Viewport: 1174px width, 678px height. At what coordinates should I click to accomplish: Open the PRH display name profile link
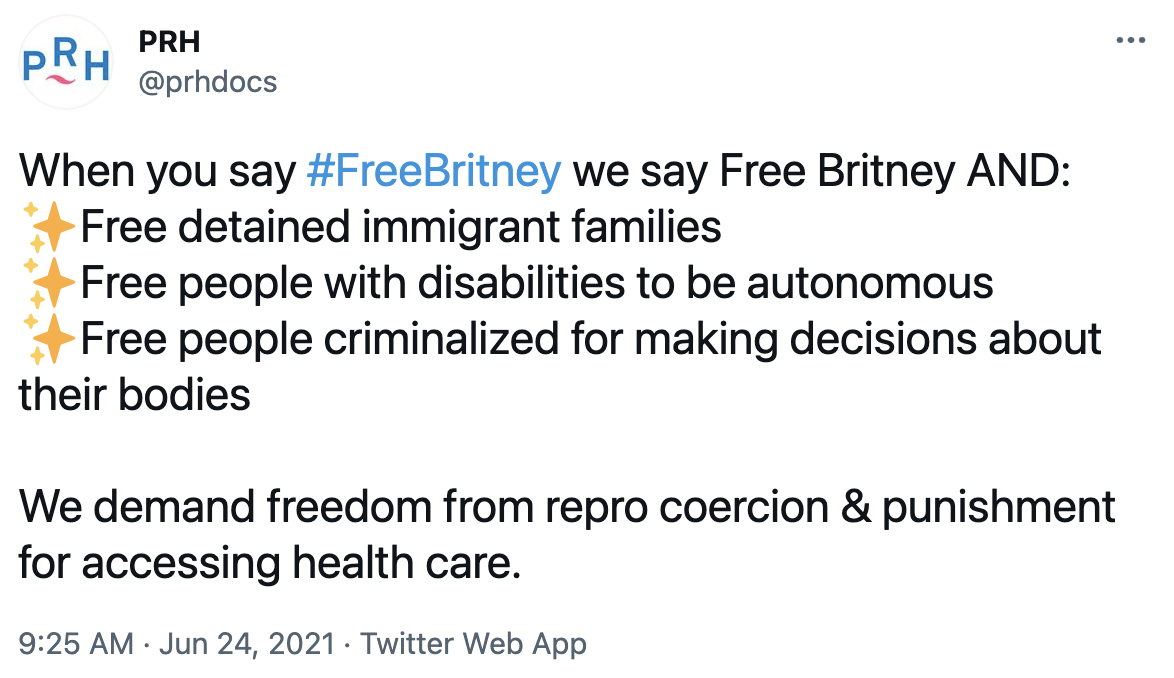pyautogui.click(x=169, y=42)
